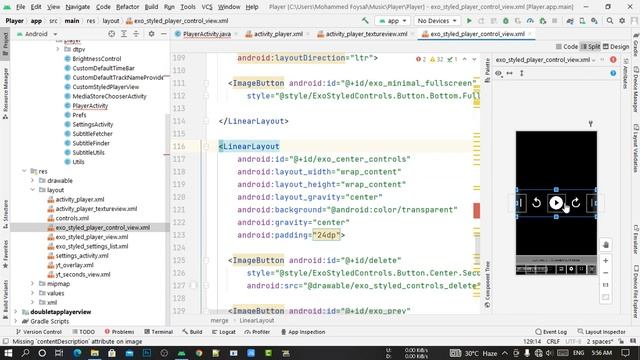Click the rewind icon in layout preview
The height and width of the screenshot is (360, 640).
click(536, 203)
